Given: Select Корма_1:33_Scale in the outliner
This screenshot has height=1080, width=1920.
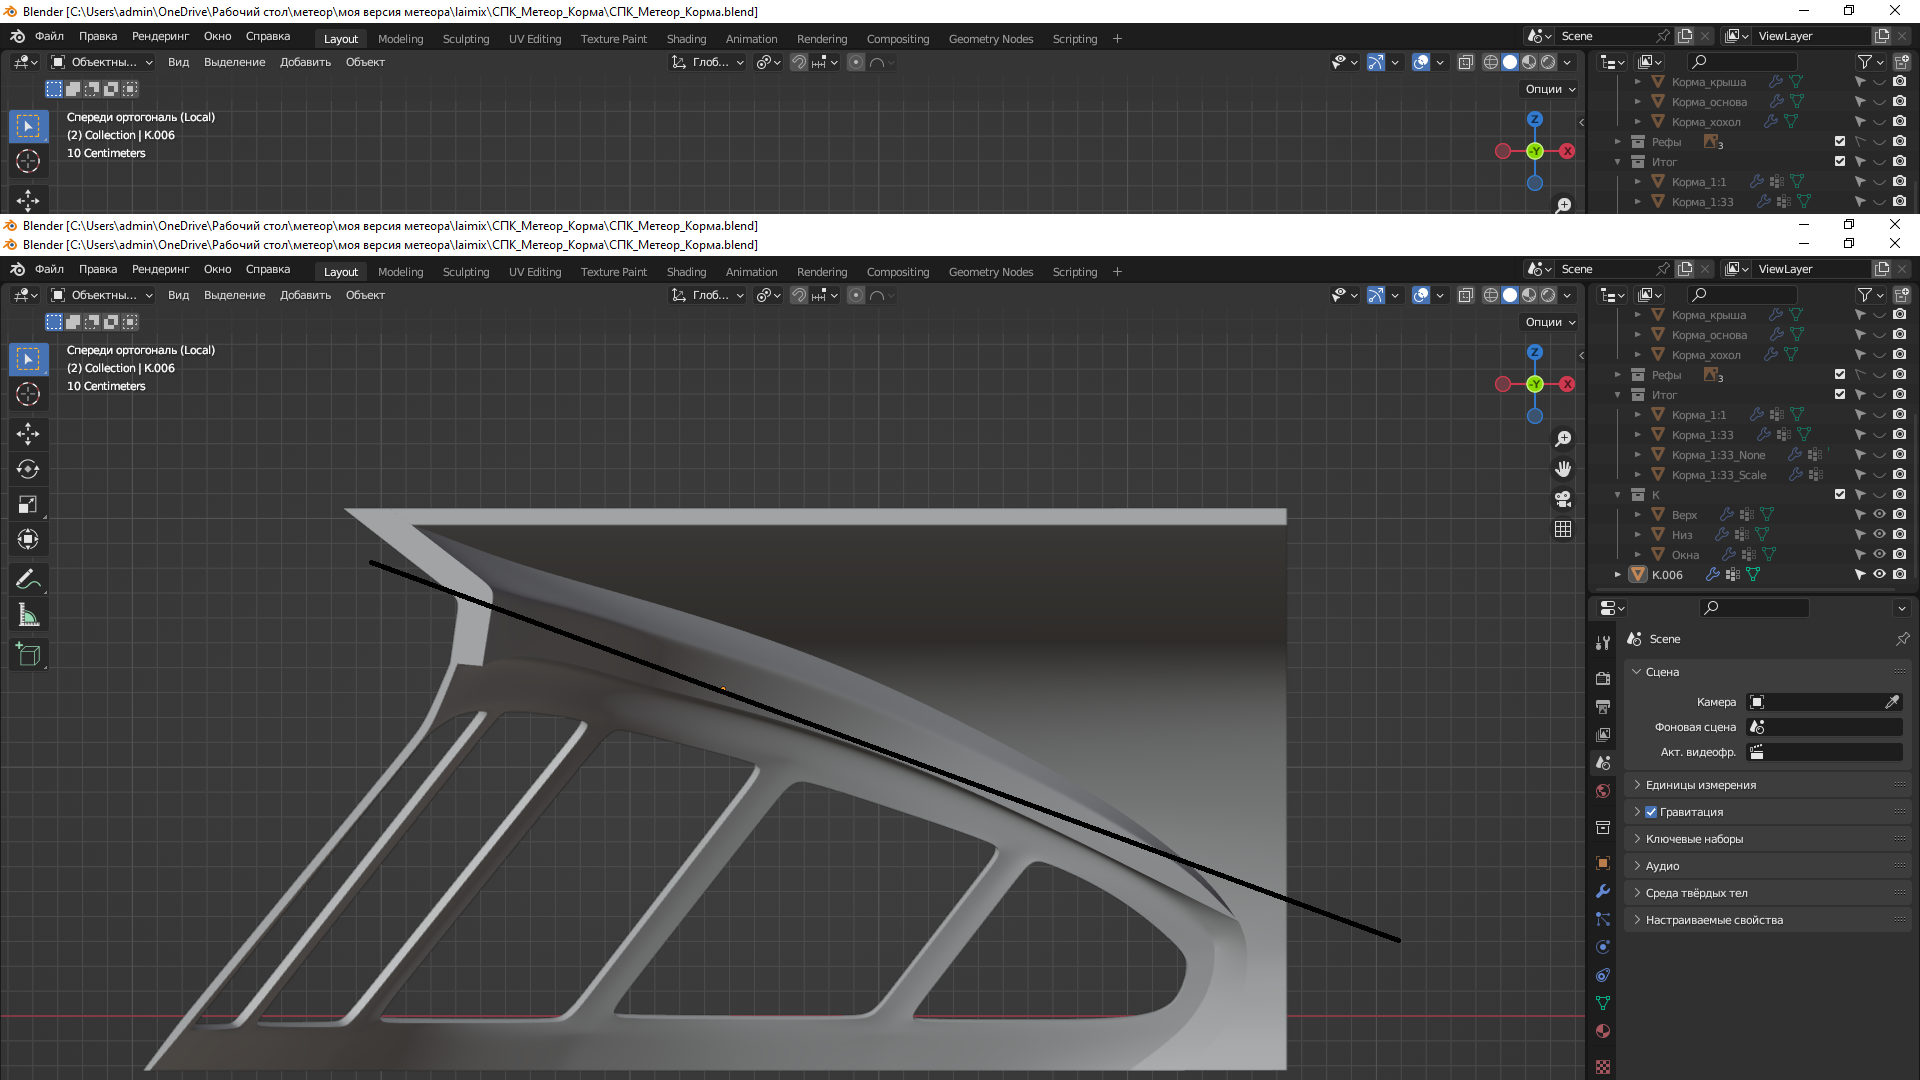Looking at the screenshot, I should click(x=1718, y=475).
